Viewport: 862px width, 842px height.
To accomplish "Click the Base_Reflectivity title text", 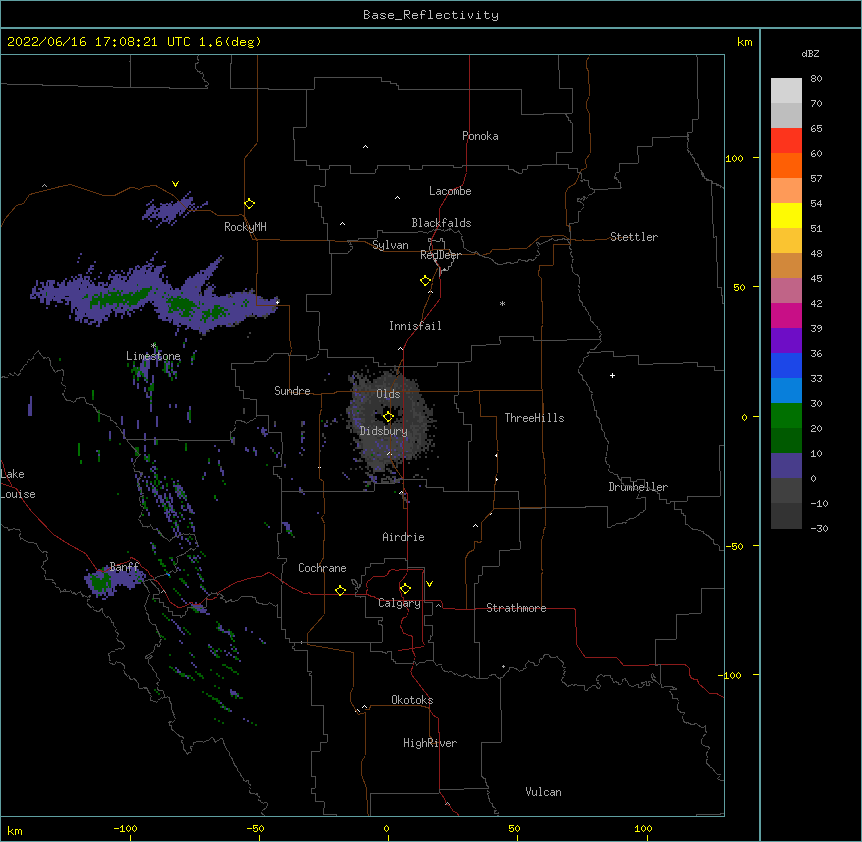I will (431, 15).
